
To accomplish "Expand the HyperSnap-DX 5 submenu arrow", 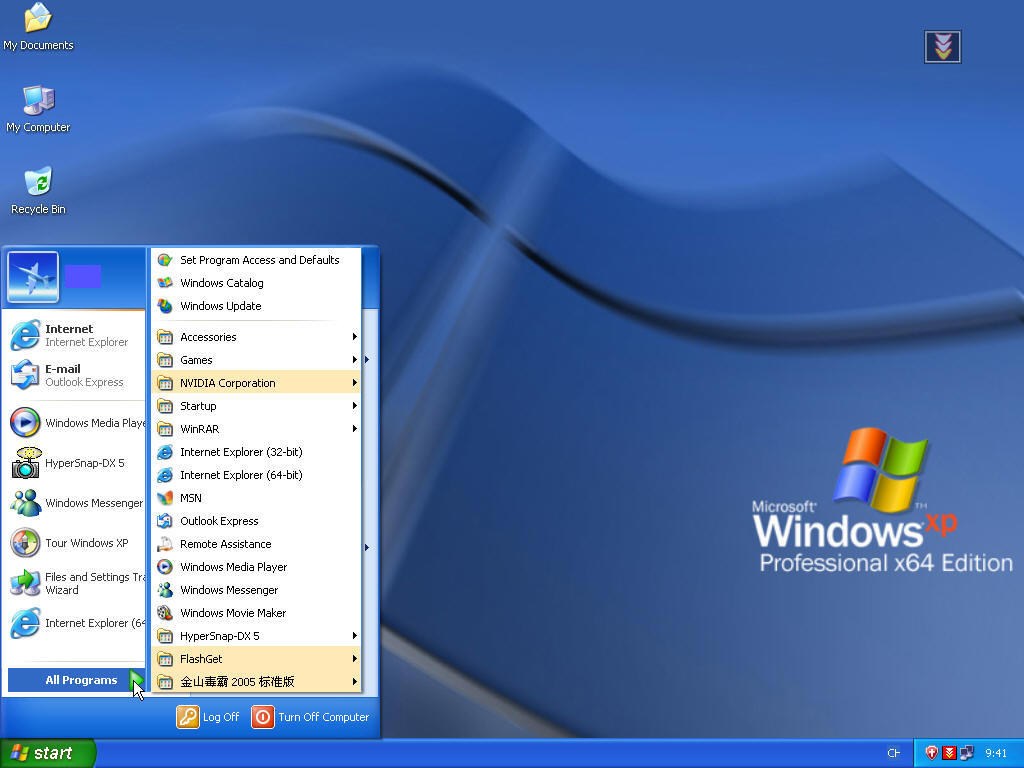I will [x=355, y=636].
